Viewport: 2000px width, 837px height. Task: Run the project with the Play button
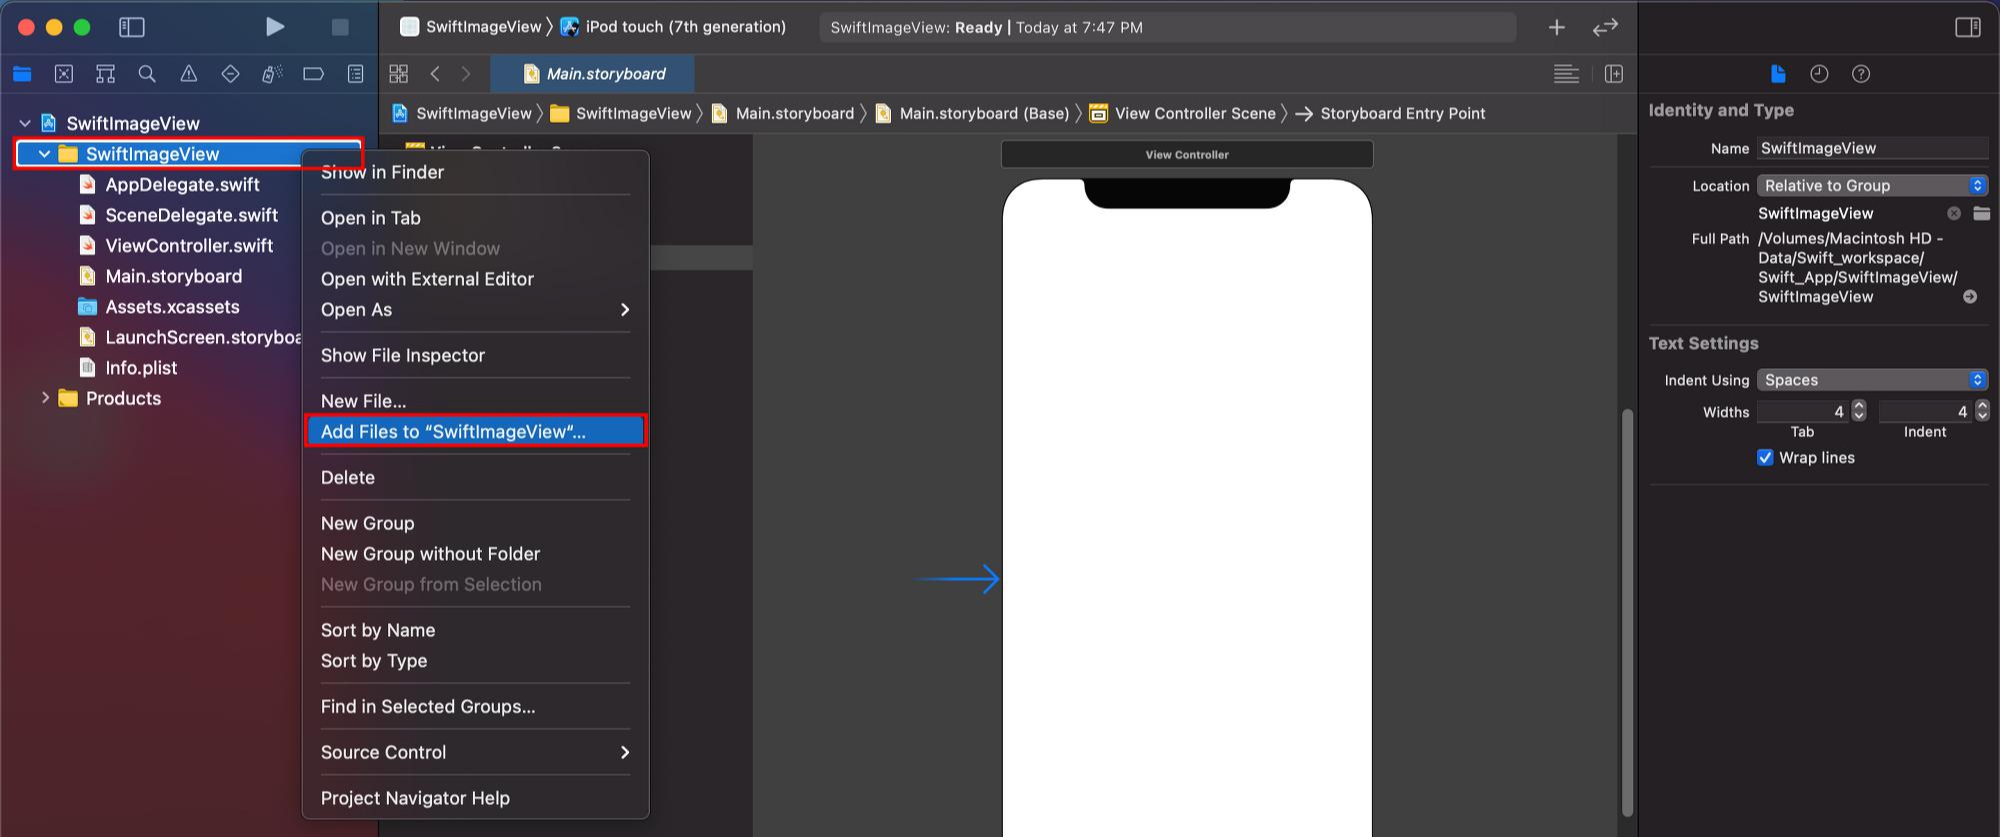click(275, 27)
